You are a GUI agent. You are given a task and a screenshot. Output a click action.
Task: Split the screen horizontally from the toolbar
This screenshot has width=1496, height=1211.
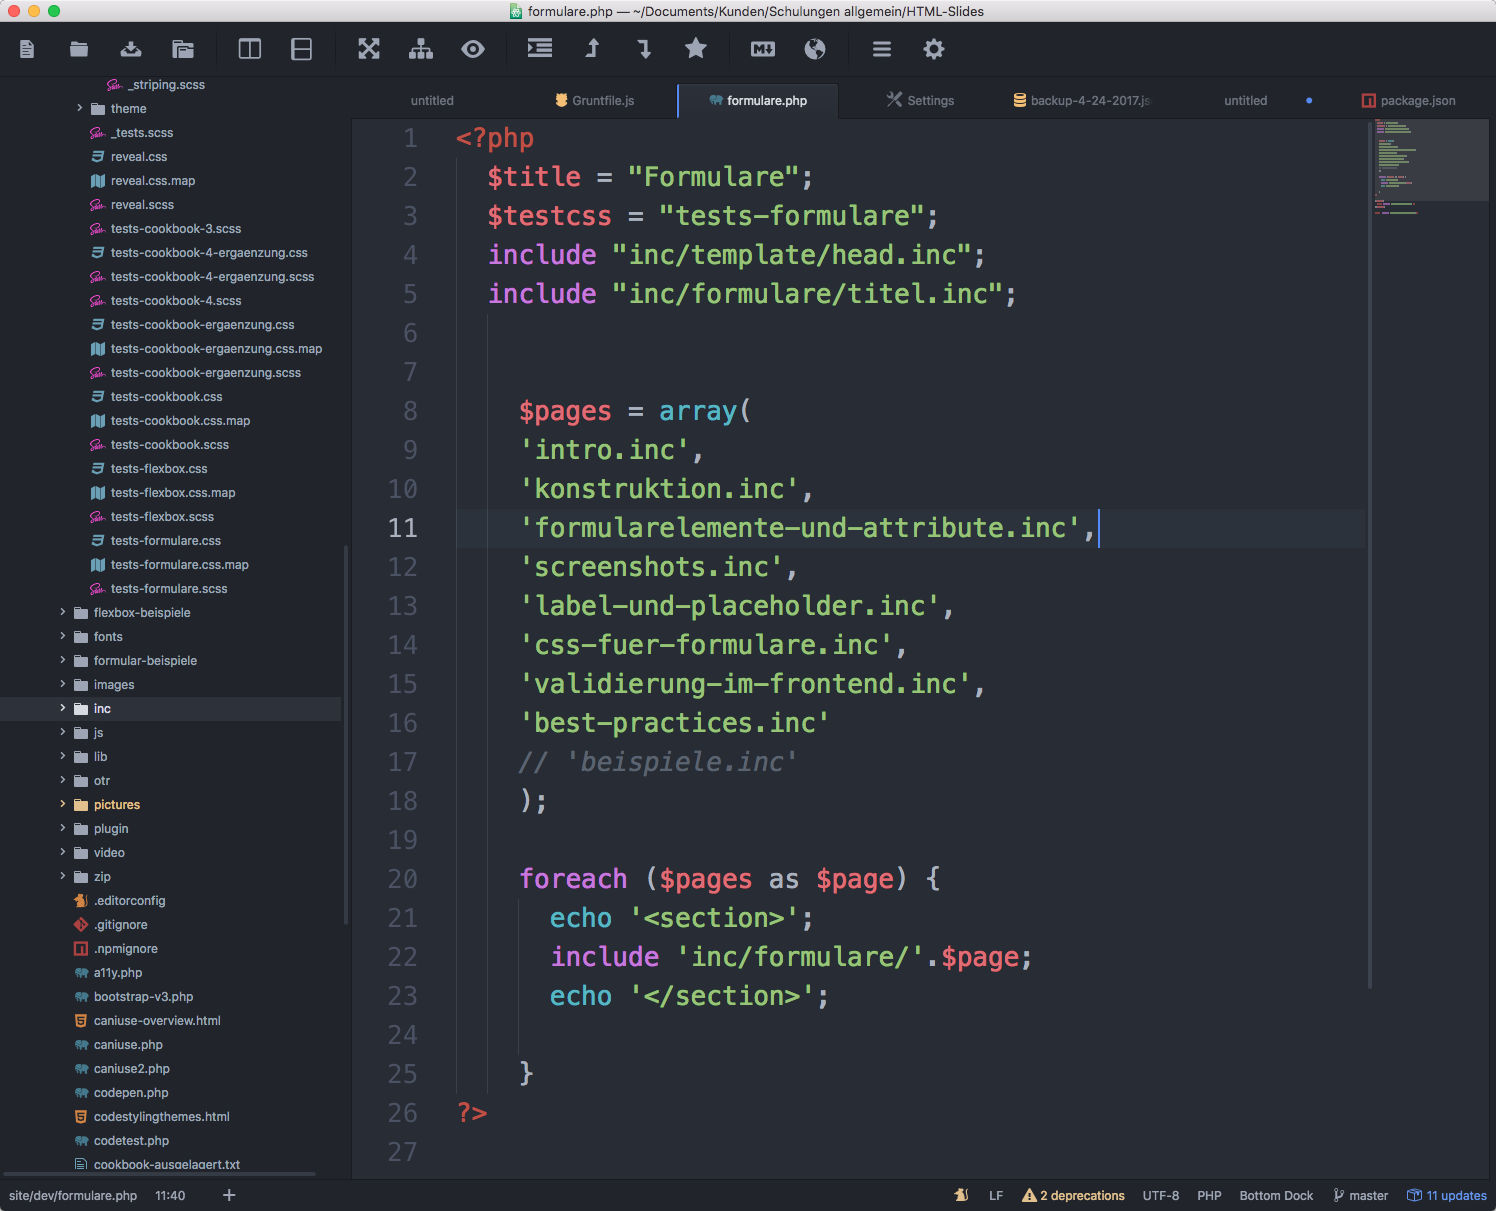pyautogui.click(x=302, y=49)
